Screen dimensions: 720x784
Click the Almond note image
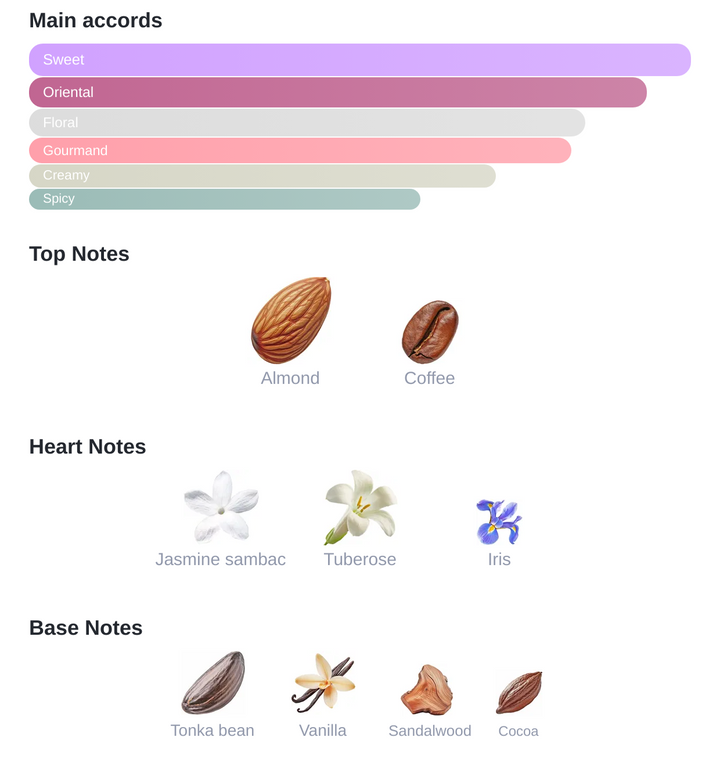[290, 320]
